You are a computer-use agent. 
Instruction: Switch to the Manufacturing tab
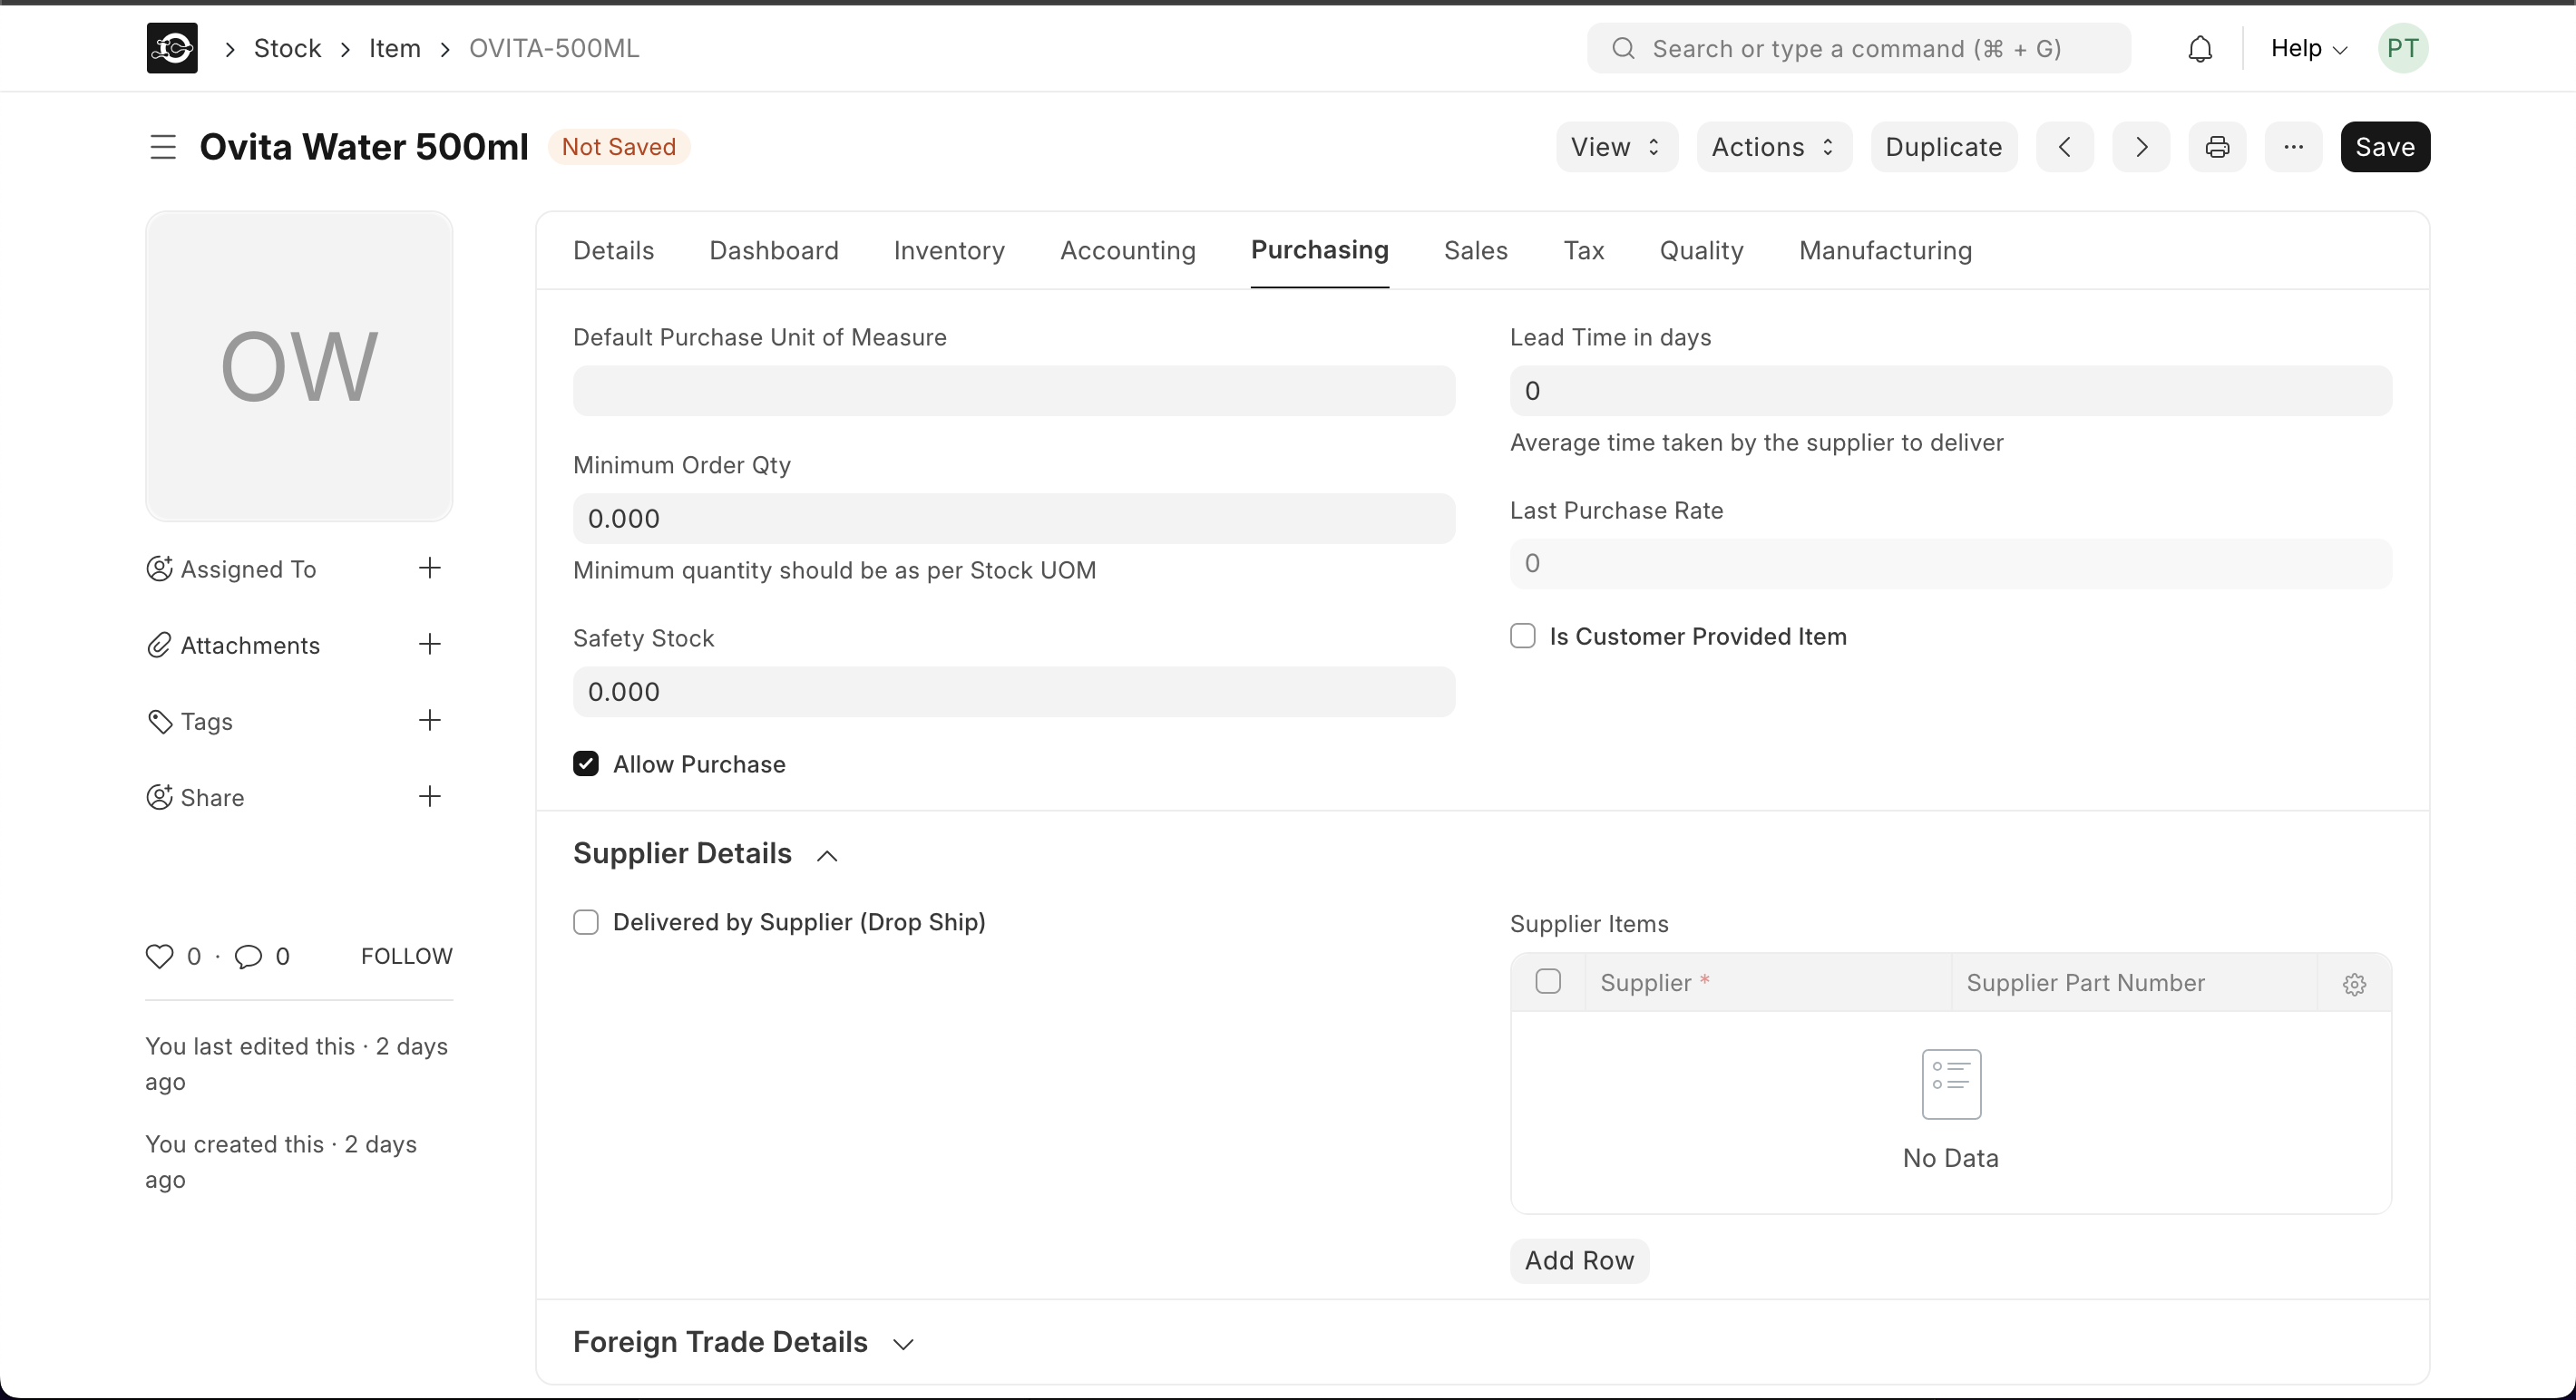point(1885,250)
